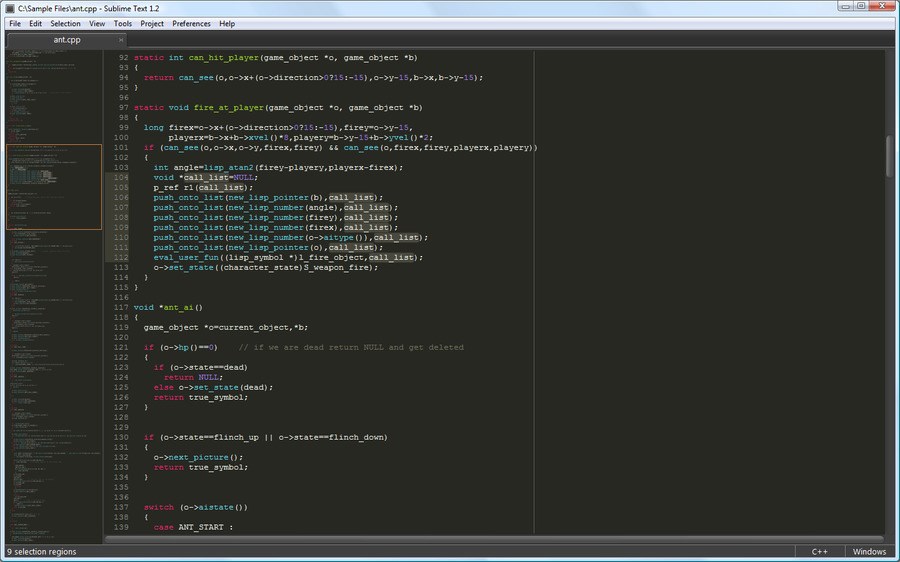Open the Help menu
The width and height of the screenshot is (900, 562).
pos(227,24)
